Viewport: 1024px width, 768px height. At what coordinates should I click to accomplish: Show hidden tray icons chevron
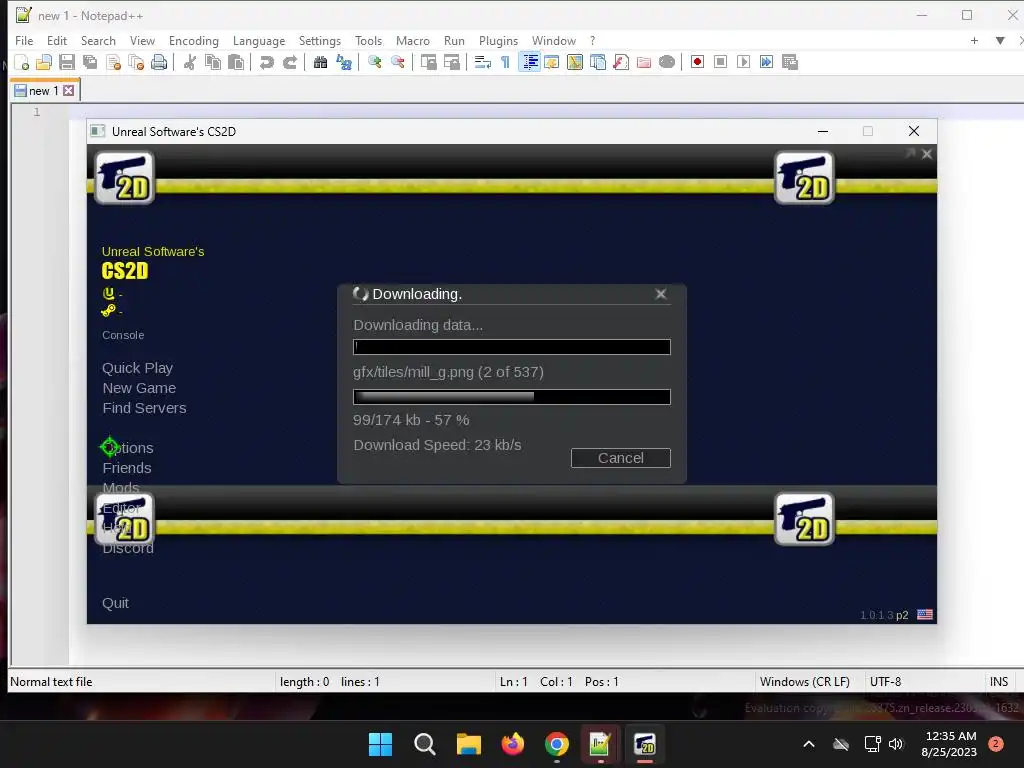click(808, 744)
